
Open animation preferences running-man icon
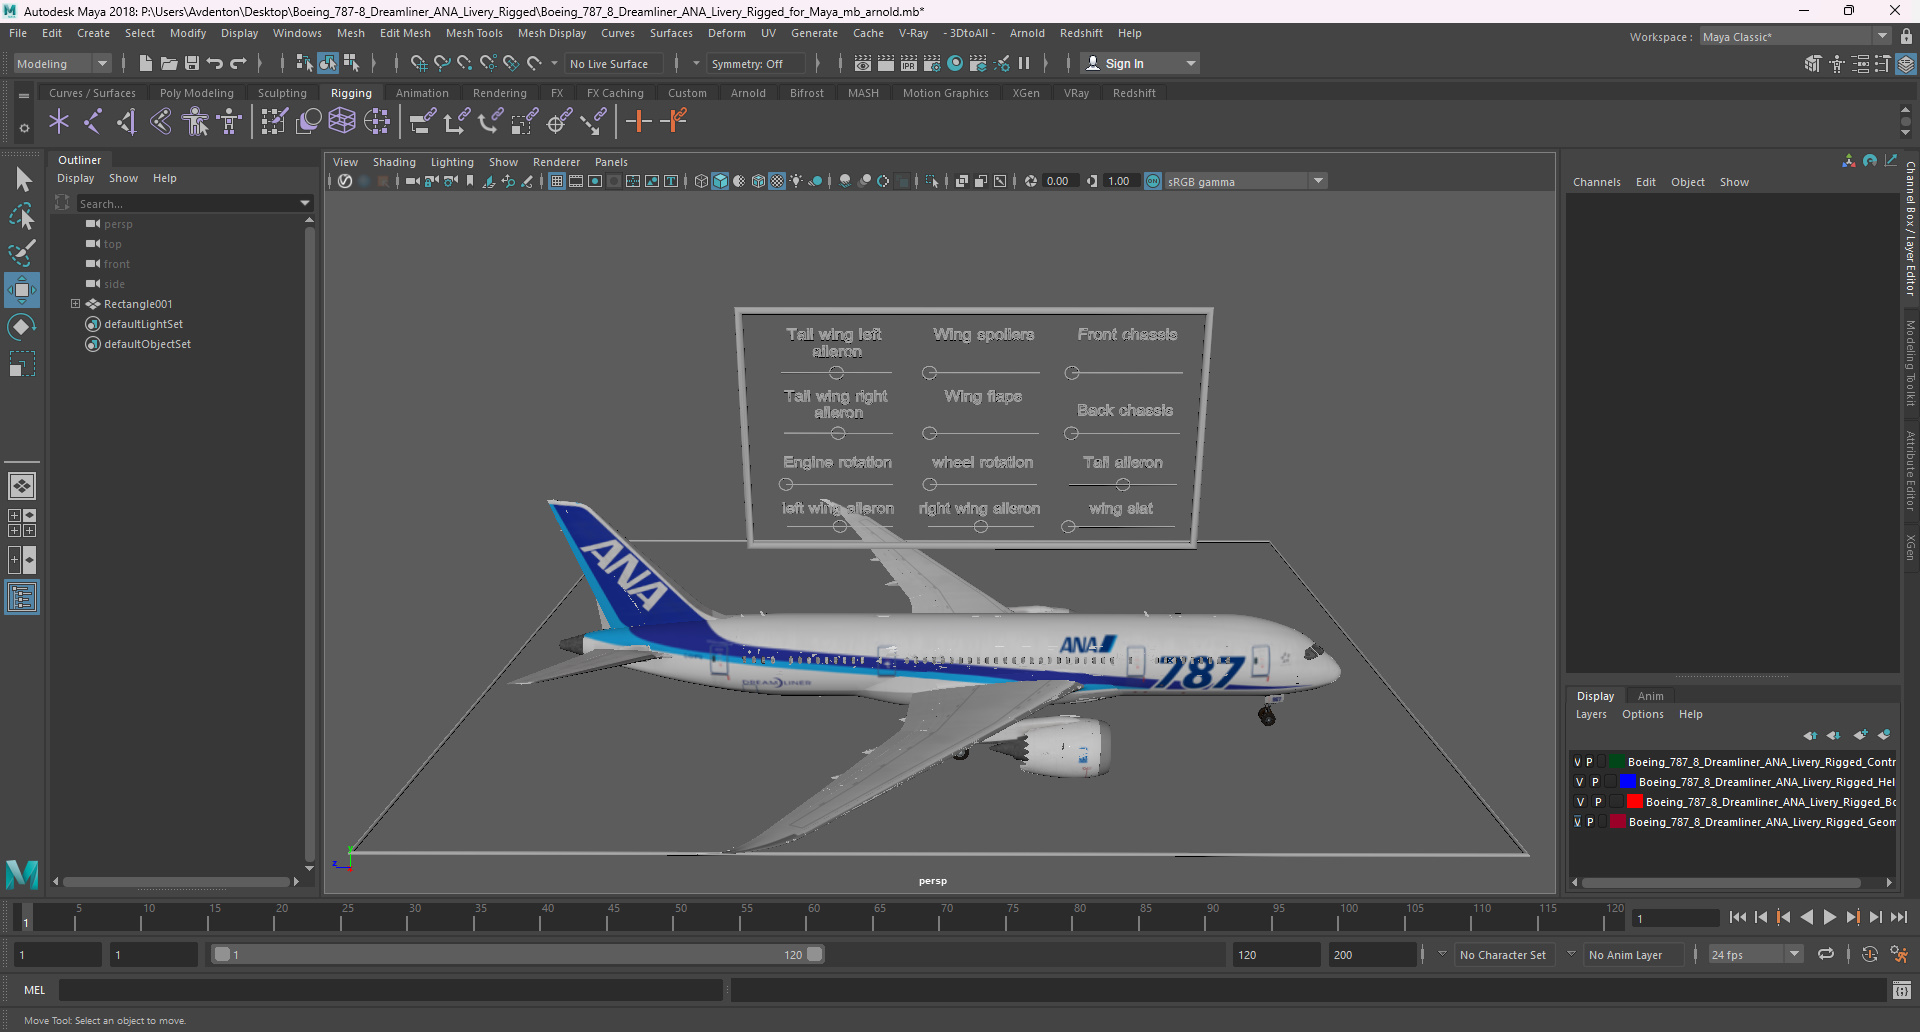click(1899, 954)
